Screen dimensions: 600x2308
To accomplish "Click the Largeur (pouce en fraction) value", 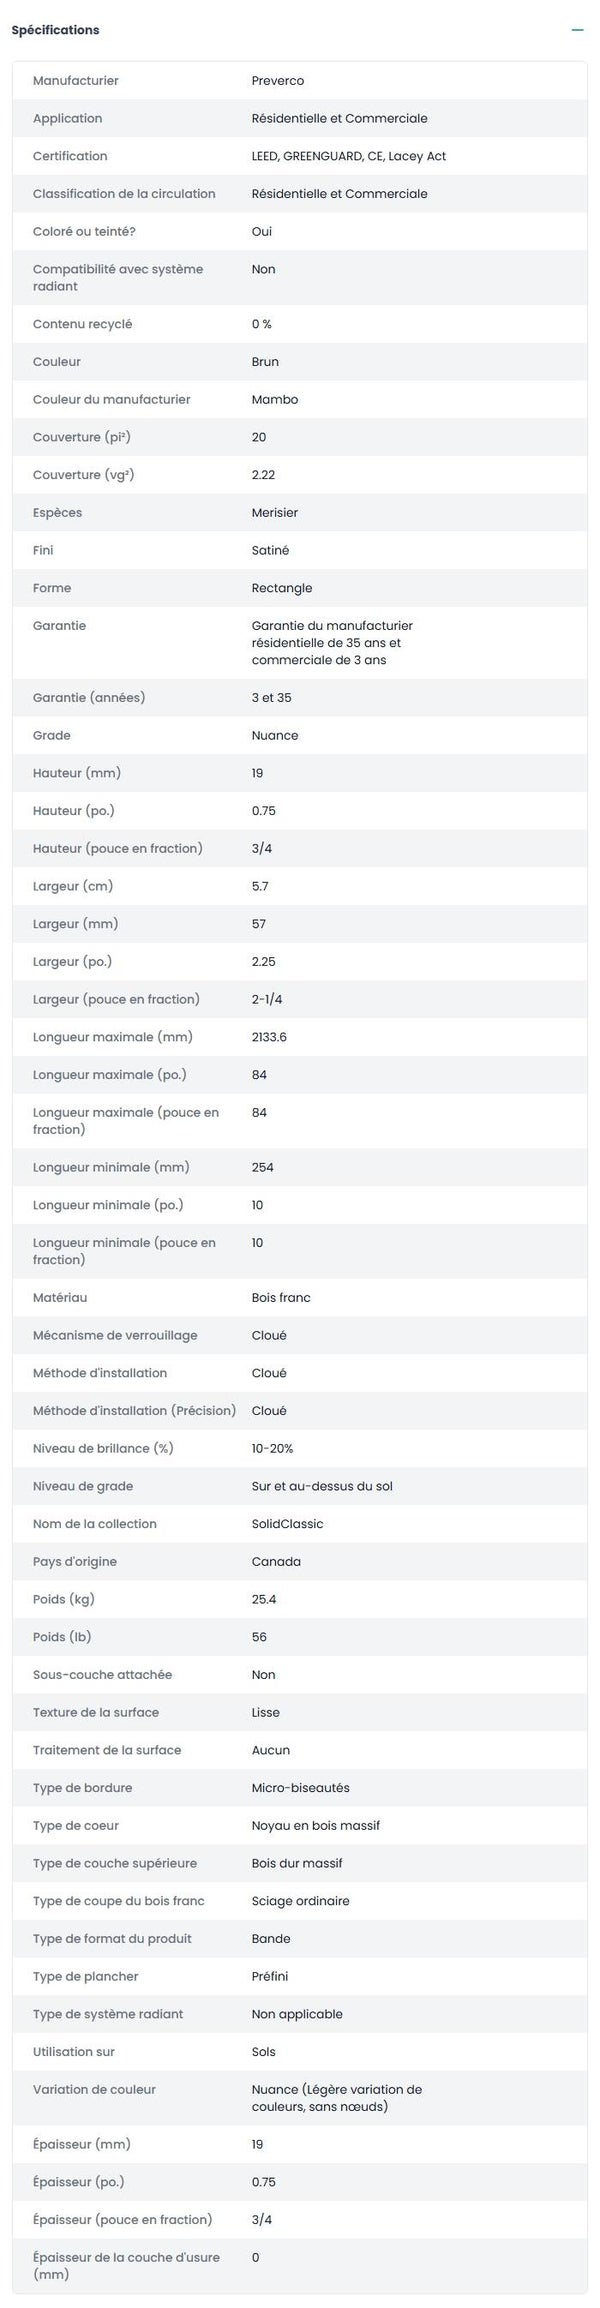I will pos(267,999).
